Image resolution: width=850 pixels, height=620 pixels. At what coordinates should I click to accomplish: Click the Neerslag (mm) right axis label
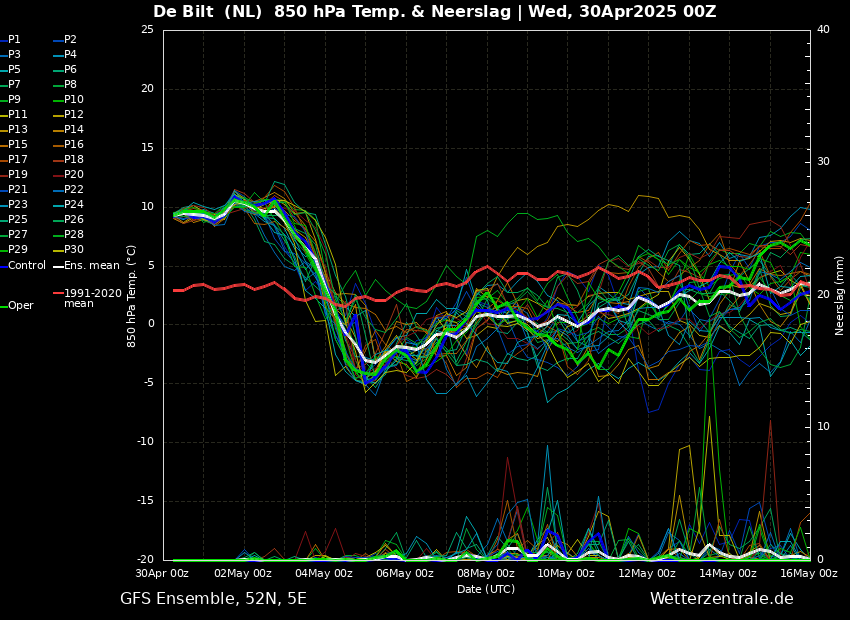coord(840,295)
